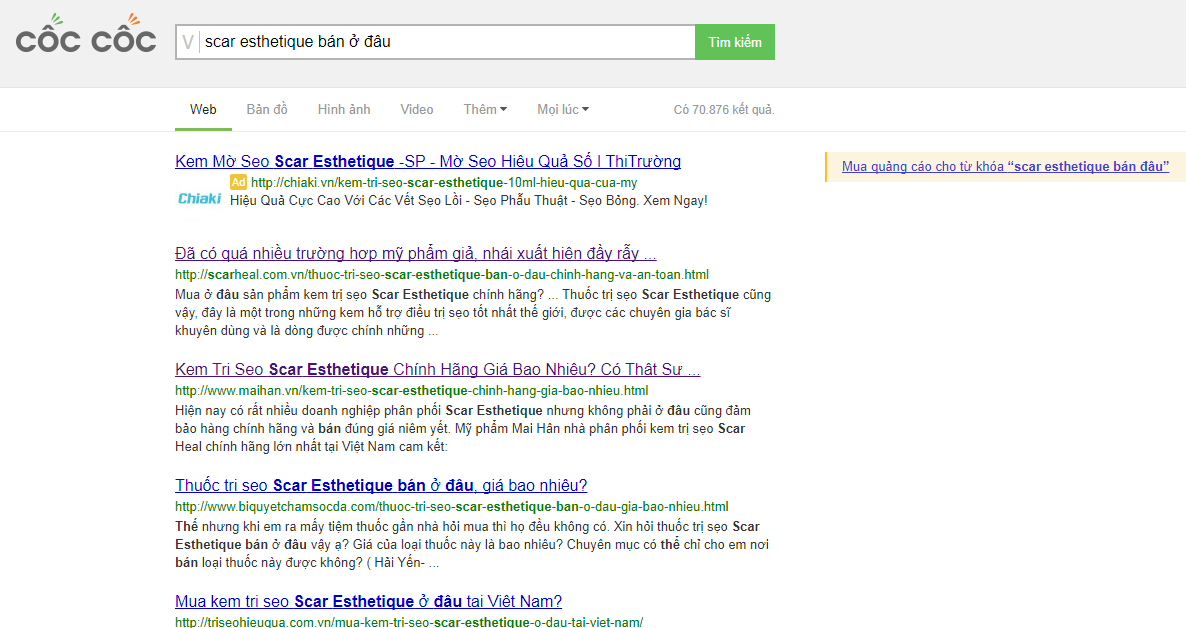Open 'Thuốc trị sẹo Scar Esthetique bán ở đâu' result

[x=381, y=486]
